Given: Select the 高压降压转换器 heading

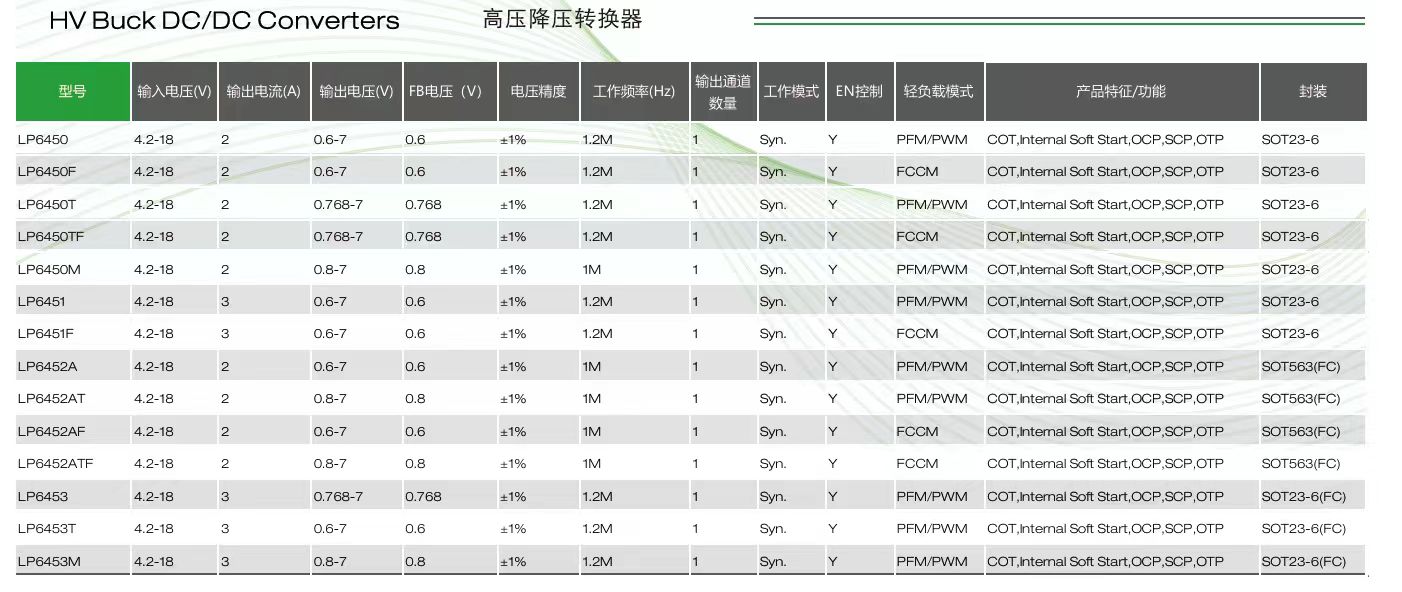Looking at the screenshot, I should [561, 19].
